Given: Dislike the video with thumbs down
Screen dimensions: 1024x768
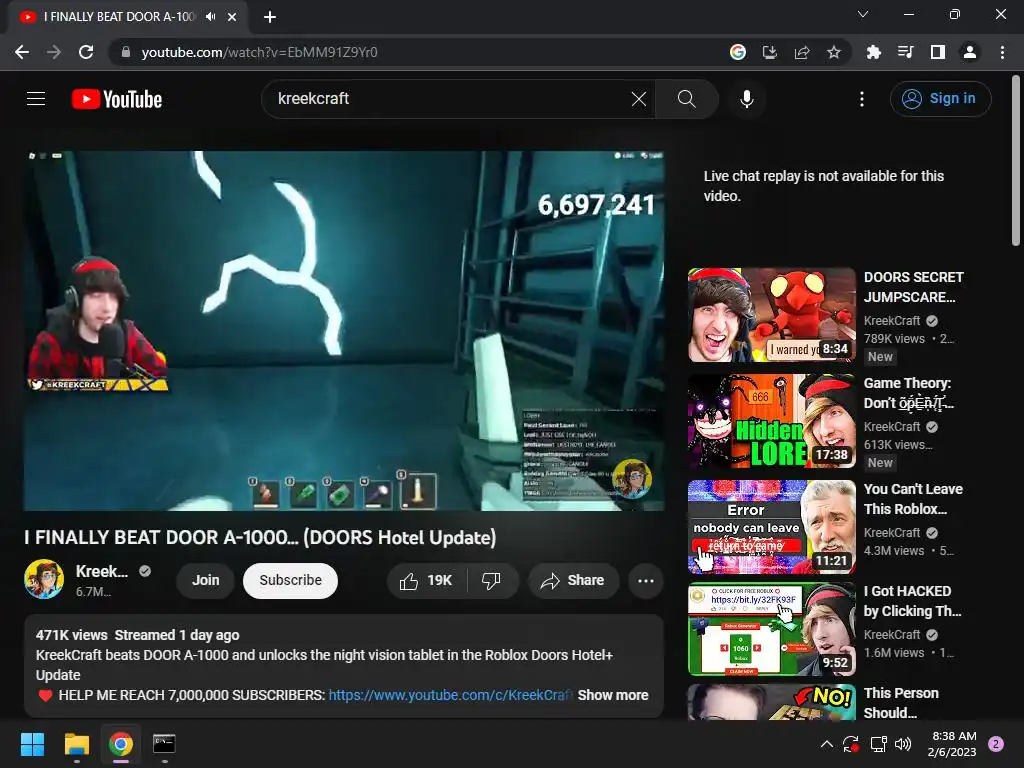Looking at the screenshot, I should (492, 581).
